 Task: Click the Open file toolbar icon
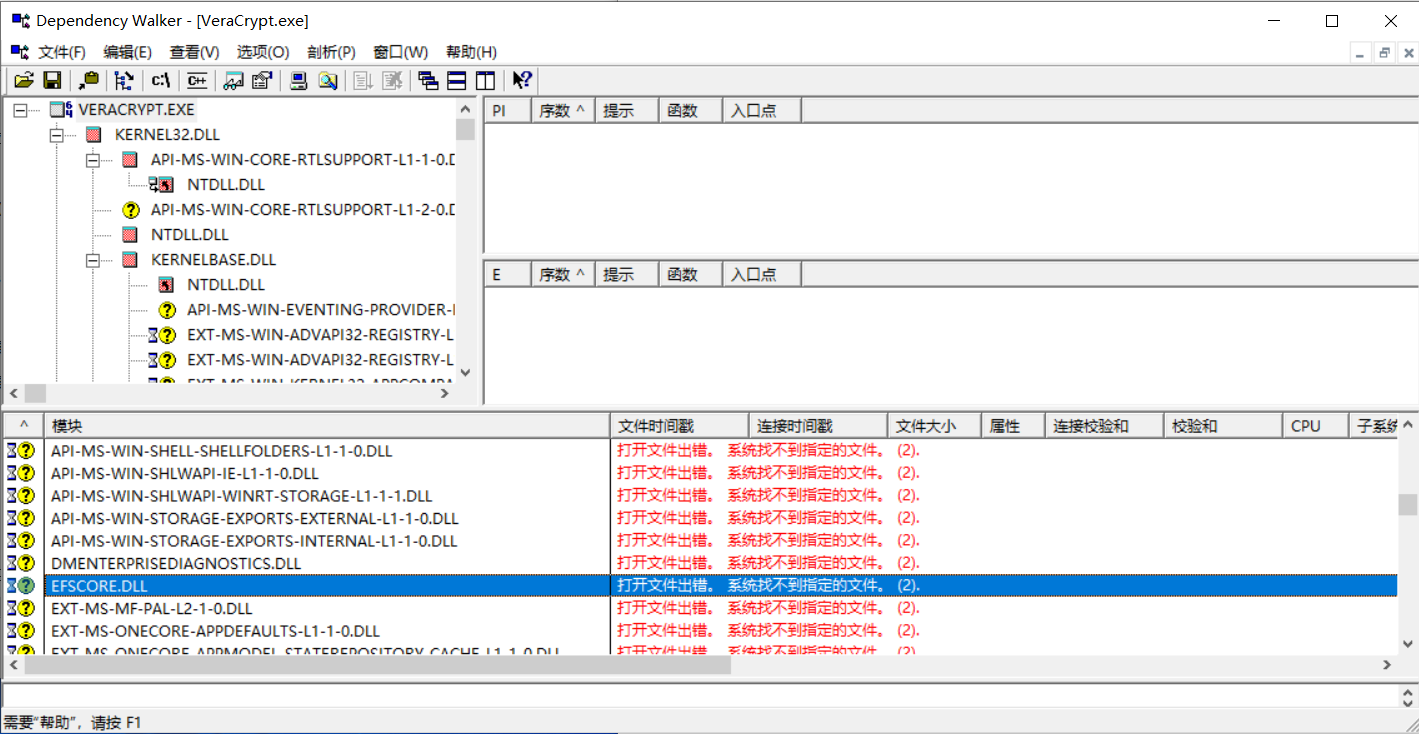tap(24, 81)
